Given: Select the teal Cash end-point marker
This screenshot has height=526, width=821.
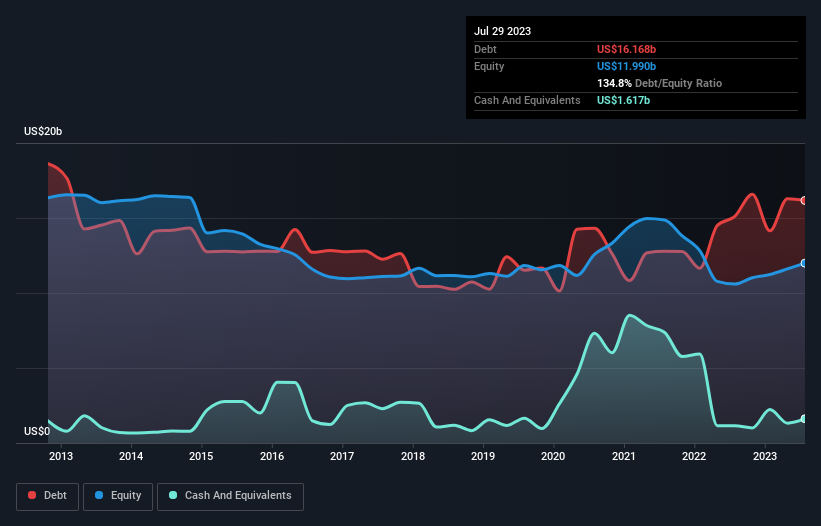Looking at the screenshot, I should point(804,419).
